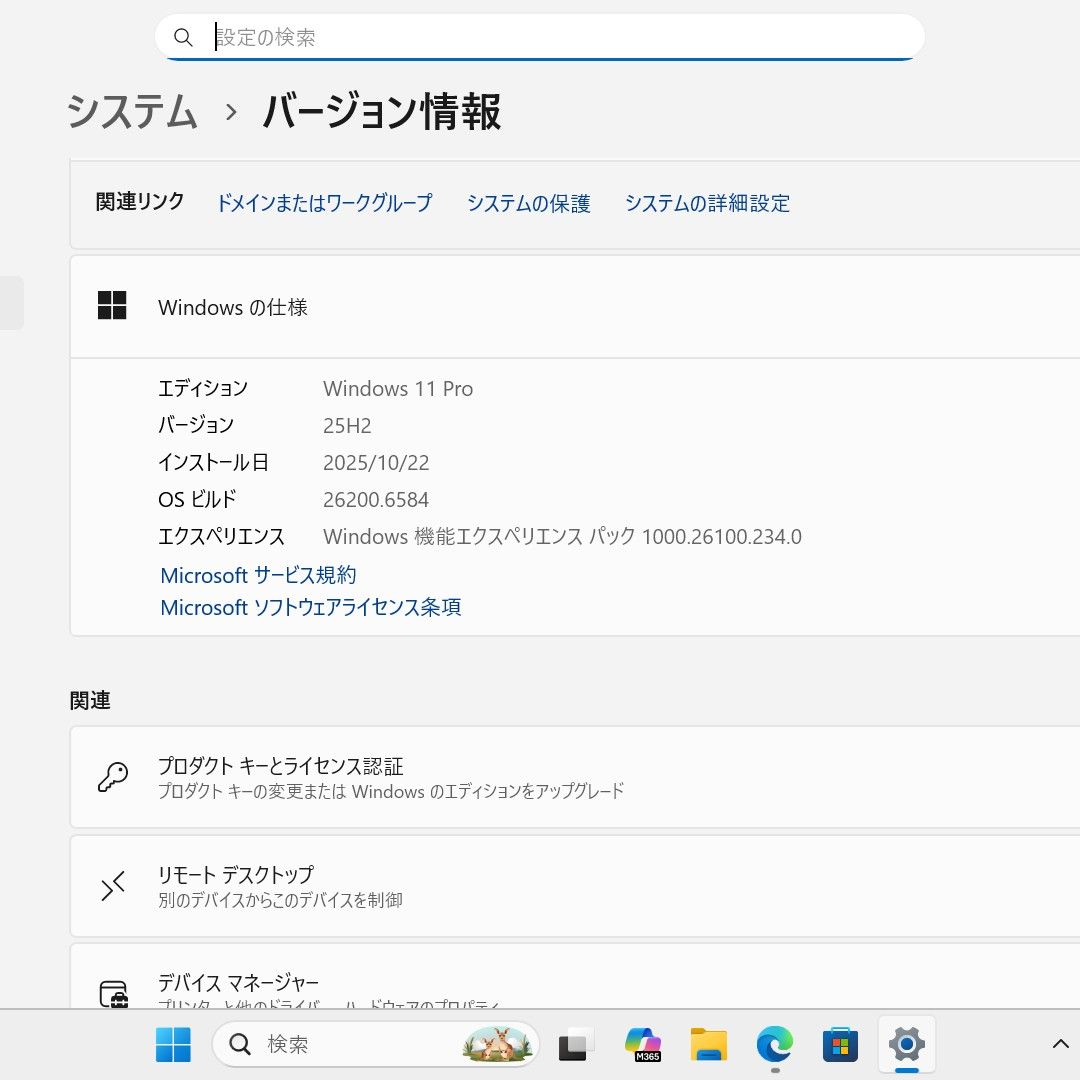
Task: Open Task View on the taskbar
Action: 575,1044
